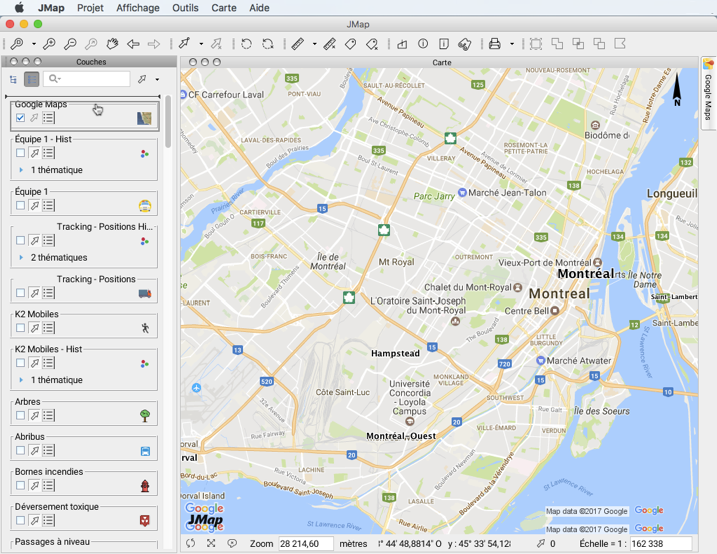717x554 pixels.
Task: Click the information circle tool
Action: click(x=423, y=44)
